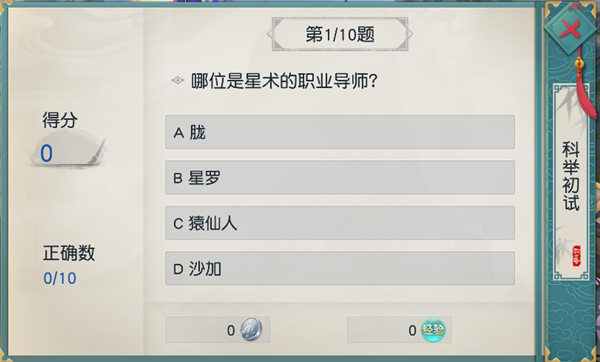Screen dimensions: 600x362
Task: Select answer D 沙加
Action: (x=340, y=269)
